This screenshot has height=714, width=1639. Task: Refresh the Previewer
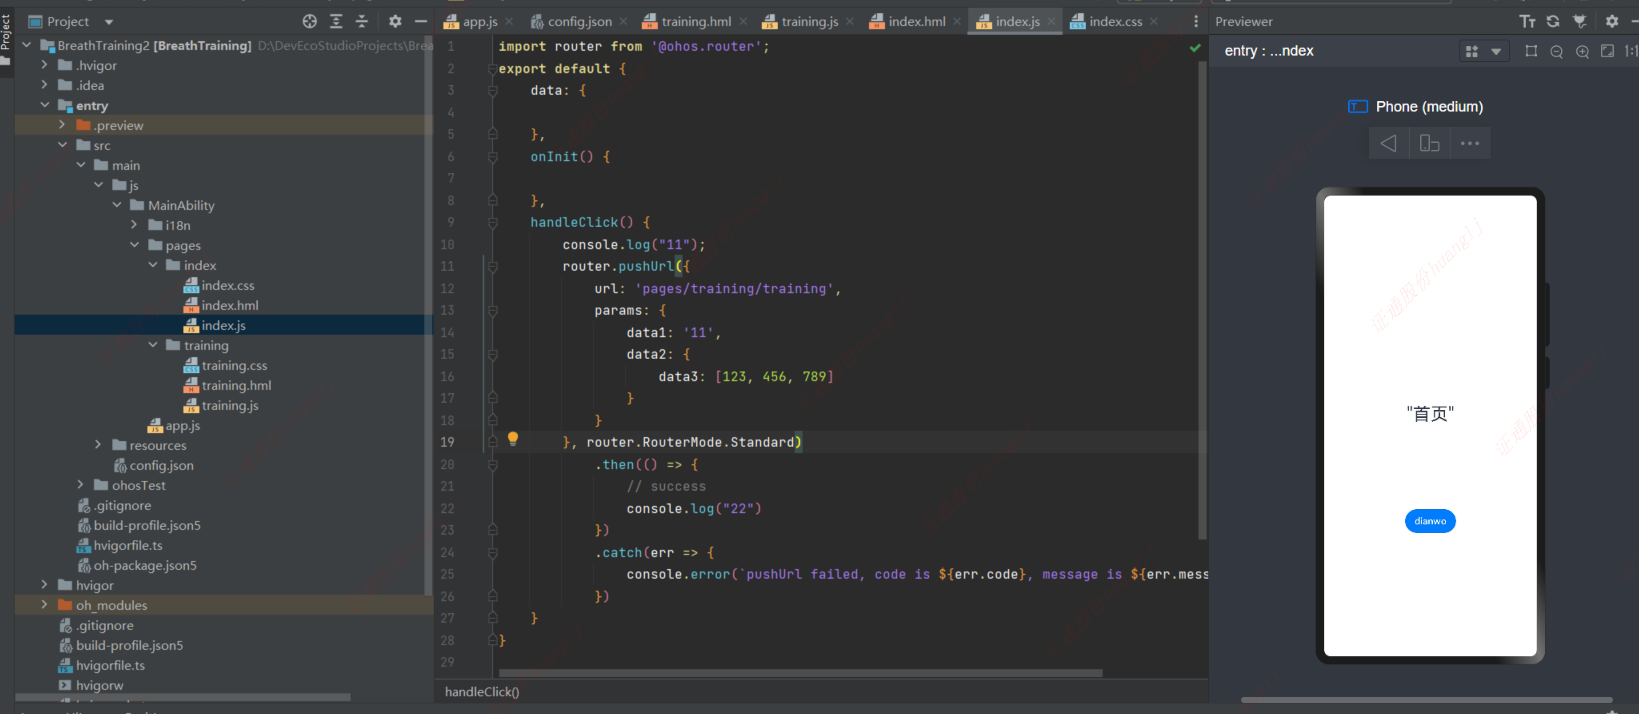click(1553, 21)
